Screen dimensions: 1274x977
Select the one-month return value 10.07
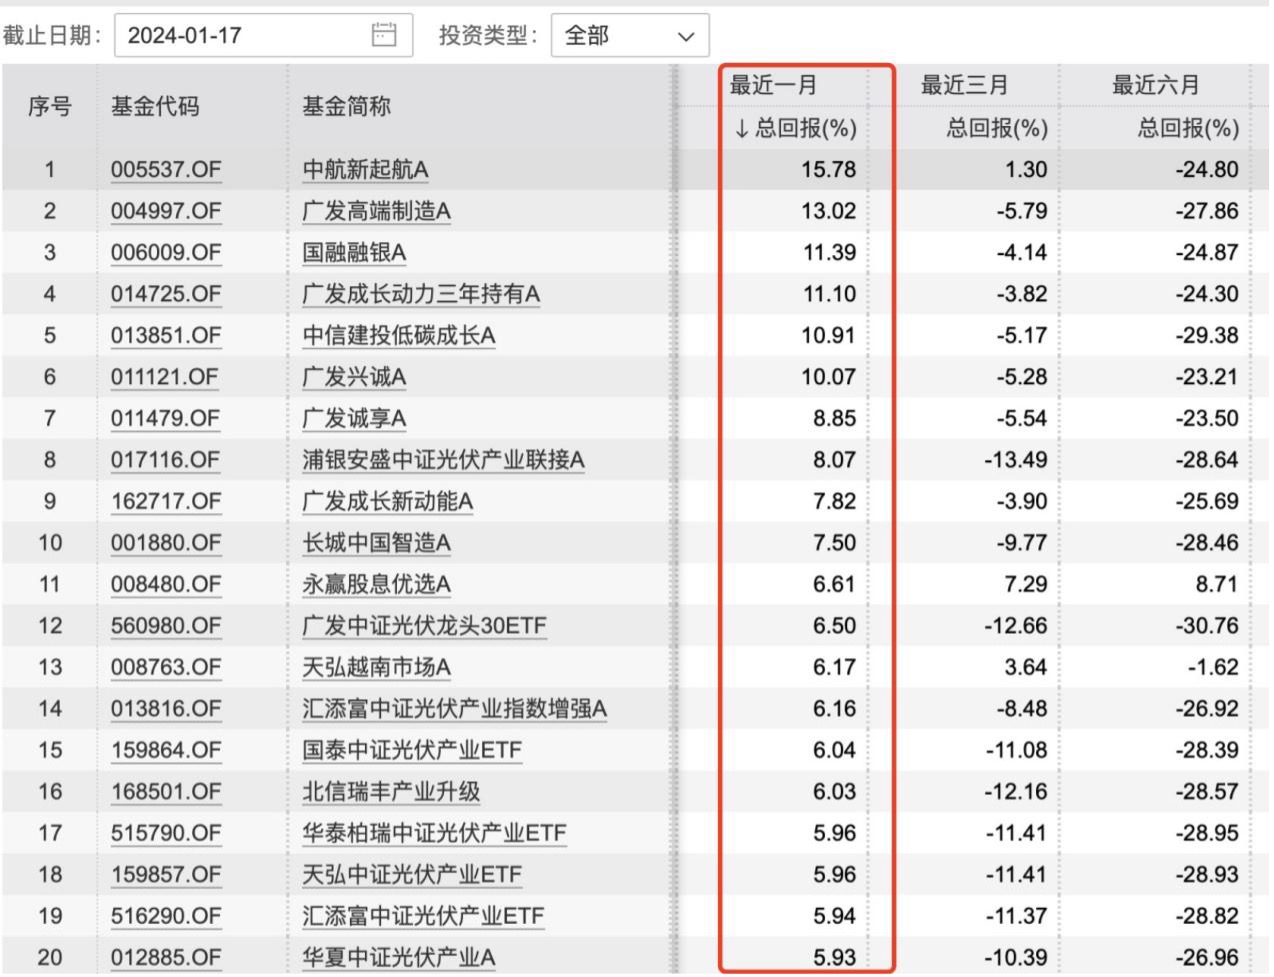pos(829,377)
